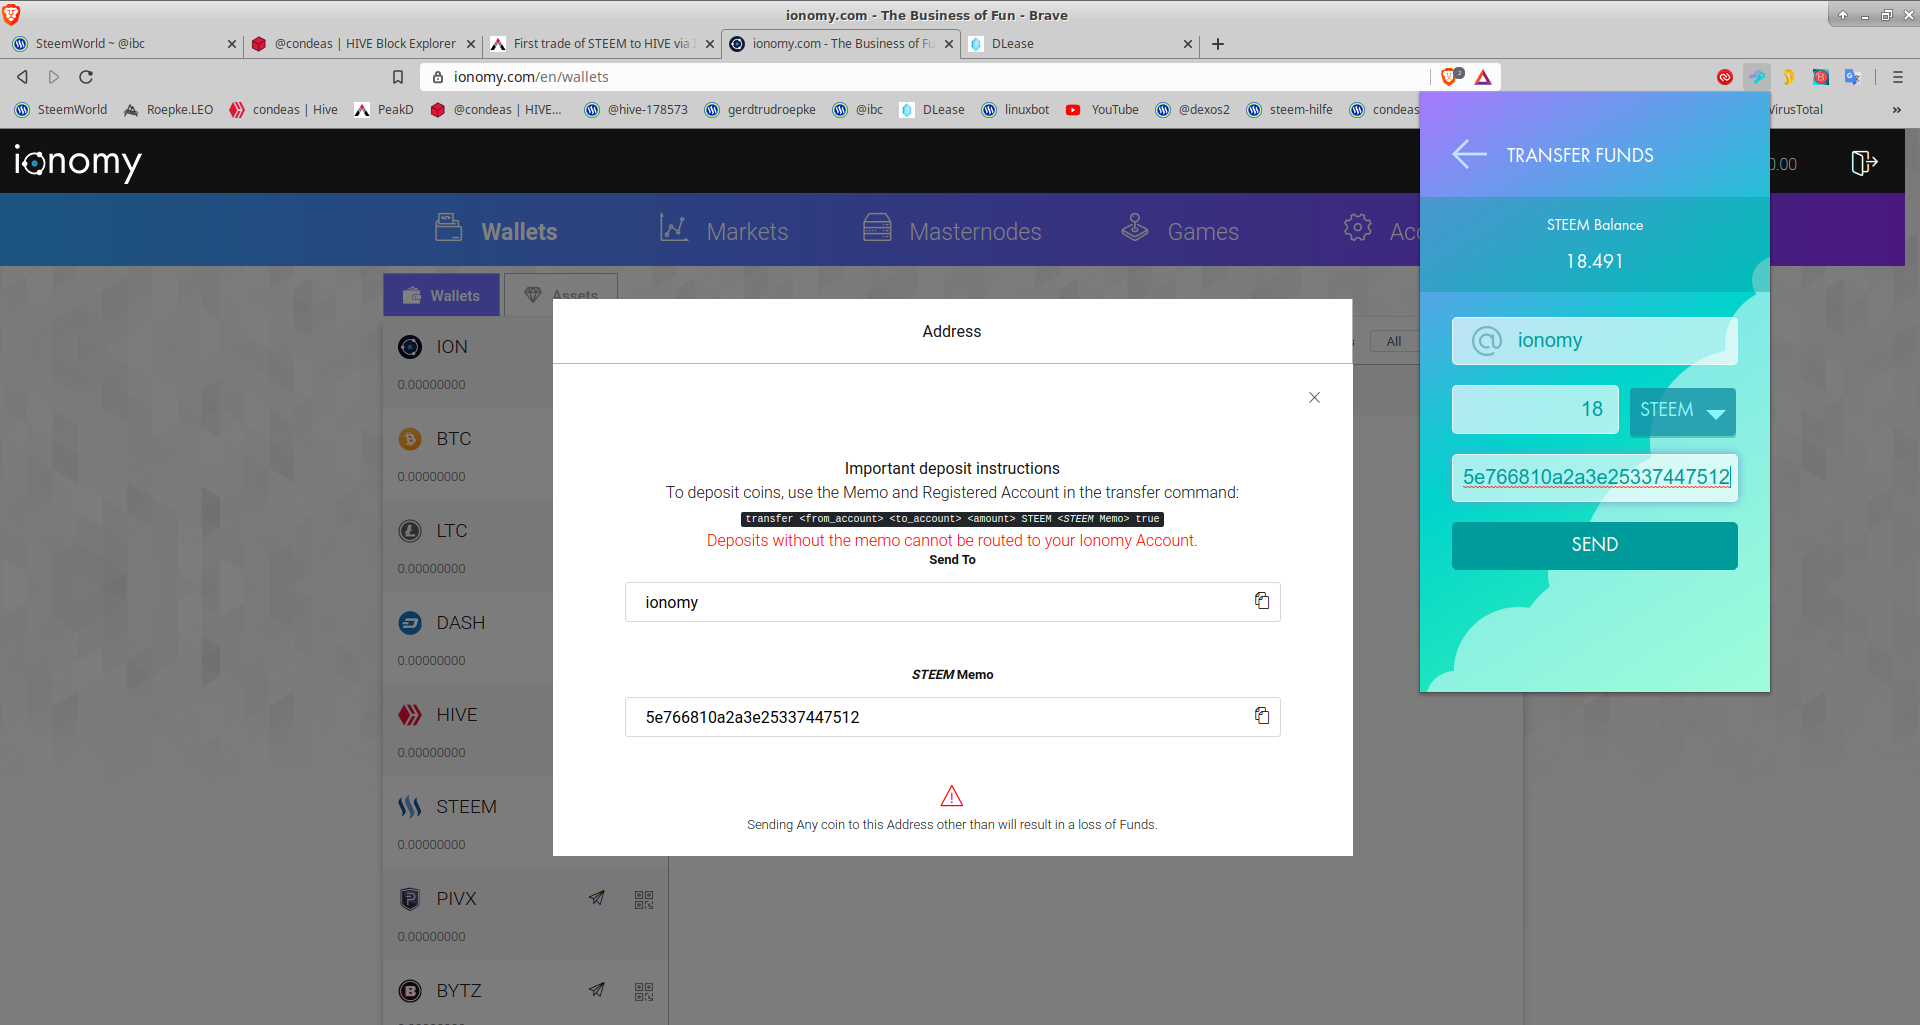
Task: Select the LTC wallet row
Action: pyautogui.click(x=468, y=547)
